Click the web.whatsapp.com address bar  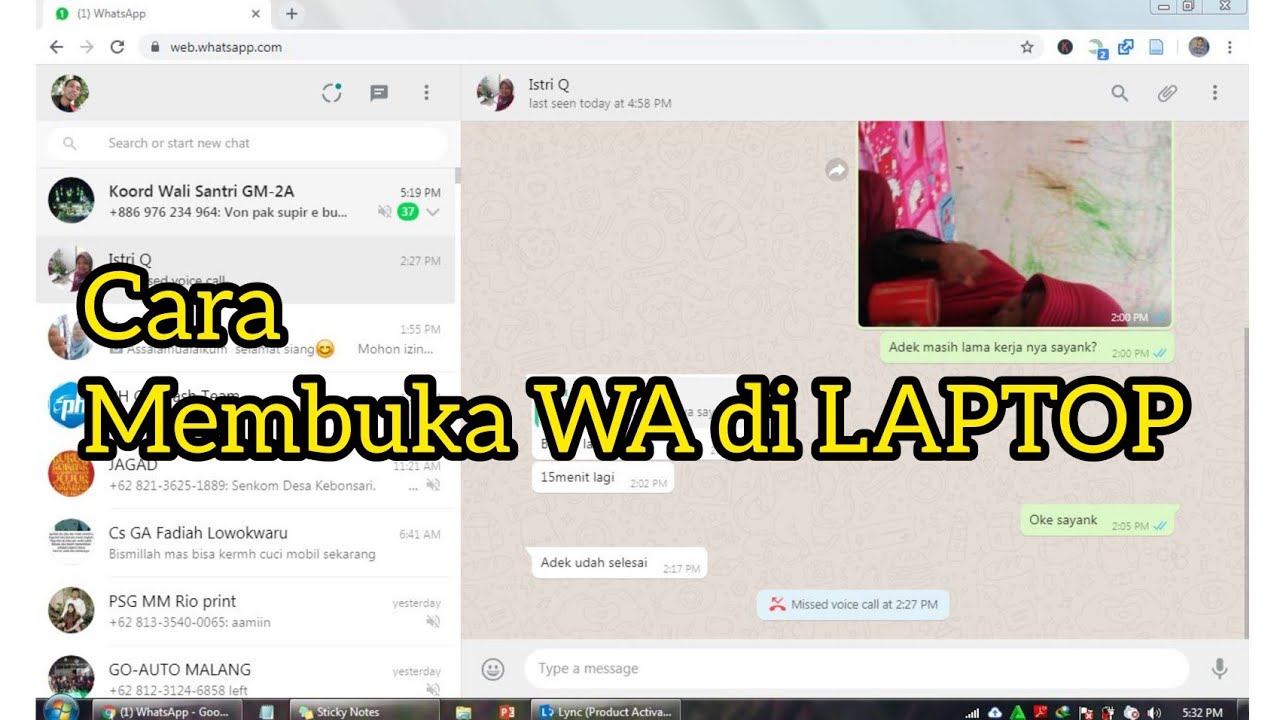(590, 47)
